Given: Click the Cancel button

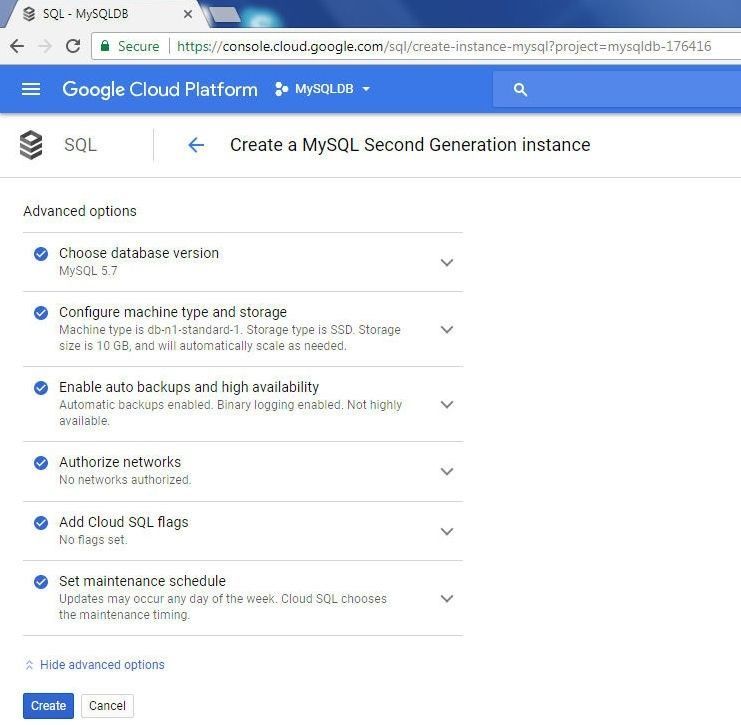Looking at the screenshot, I should click(107, 706).
